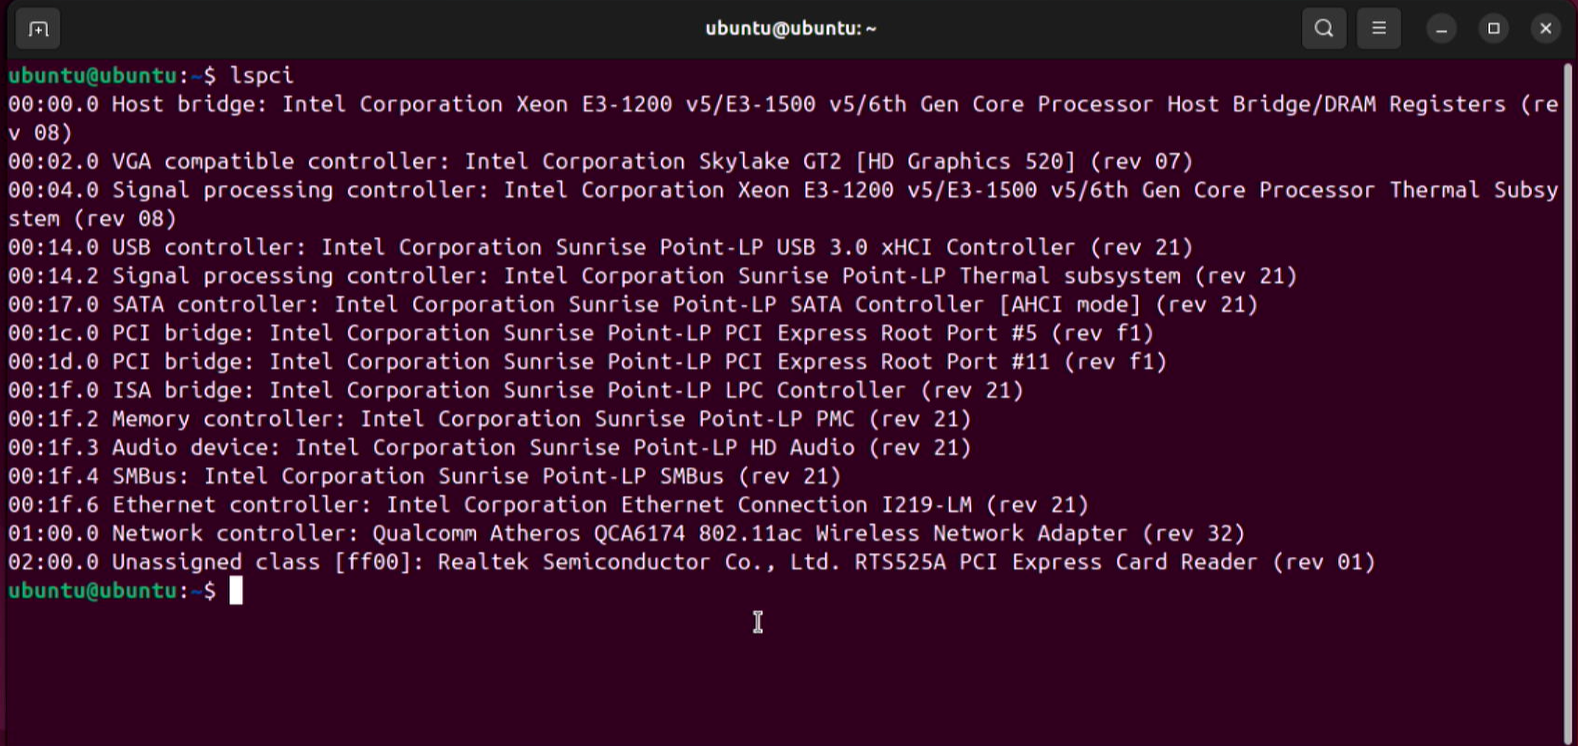The width and height of the screenshot is (1578, 746).
Task: Click the typed lspci command
Action: click(262, 76)
